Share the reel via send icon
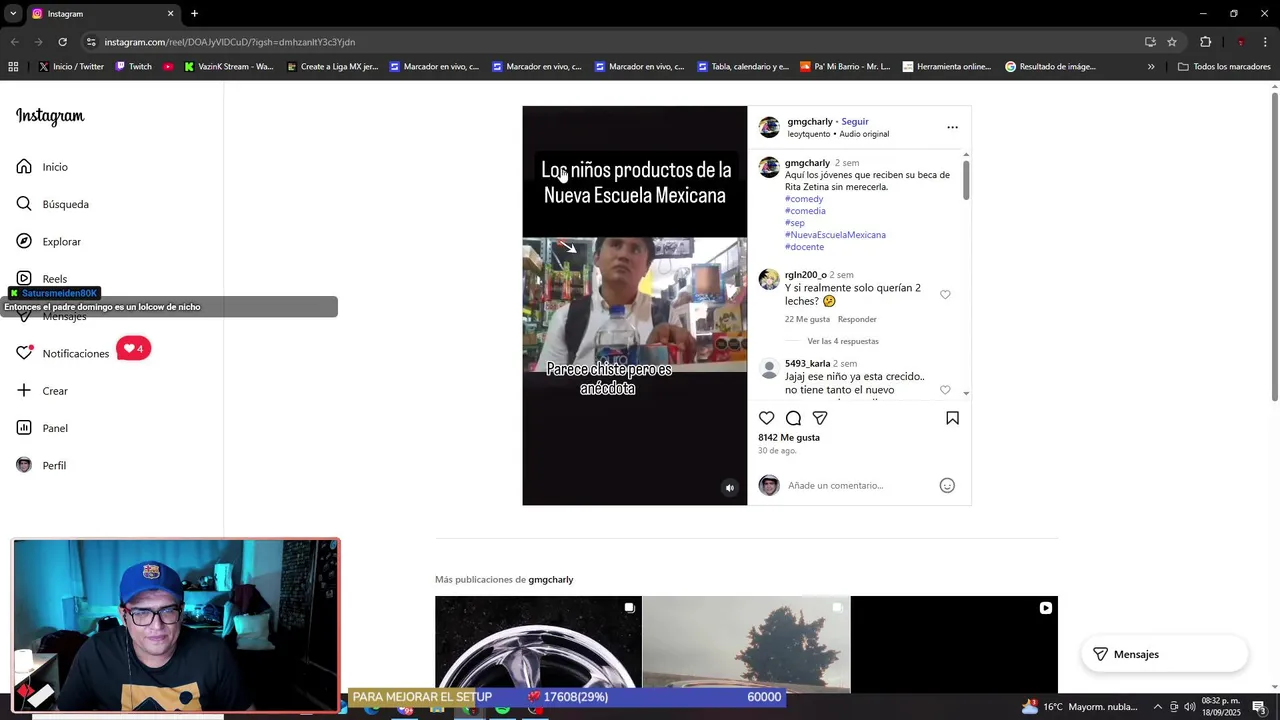Image resolution: width=1280 pixels, height=720 pixels. click(820, 418)
